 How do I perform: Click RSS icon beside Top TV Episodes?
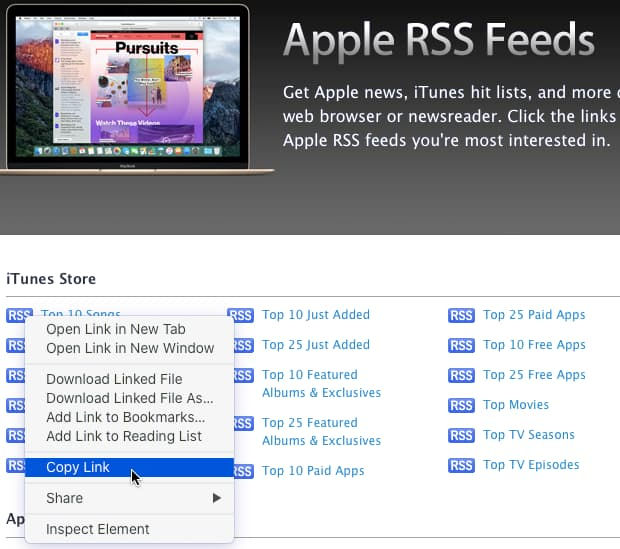(461, 466)
